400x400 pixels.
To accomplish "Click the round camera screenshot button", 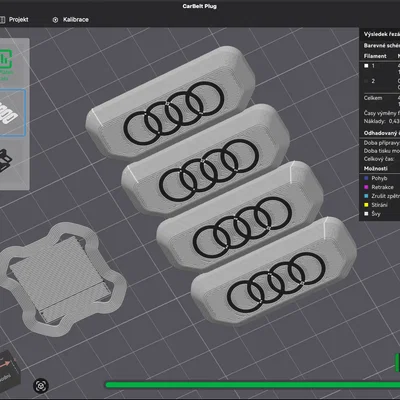I will point(41,386).
